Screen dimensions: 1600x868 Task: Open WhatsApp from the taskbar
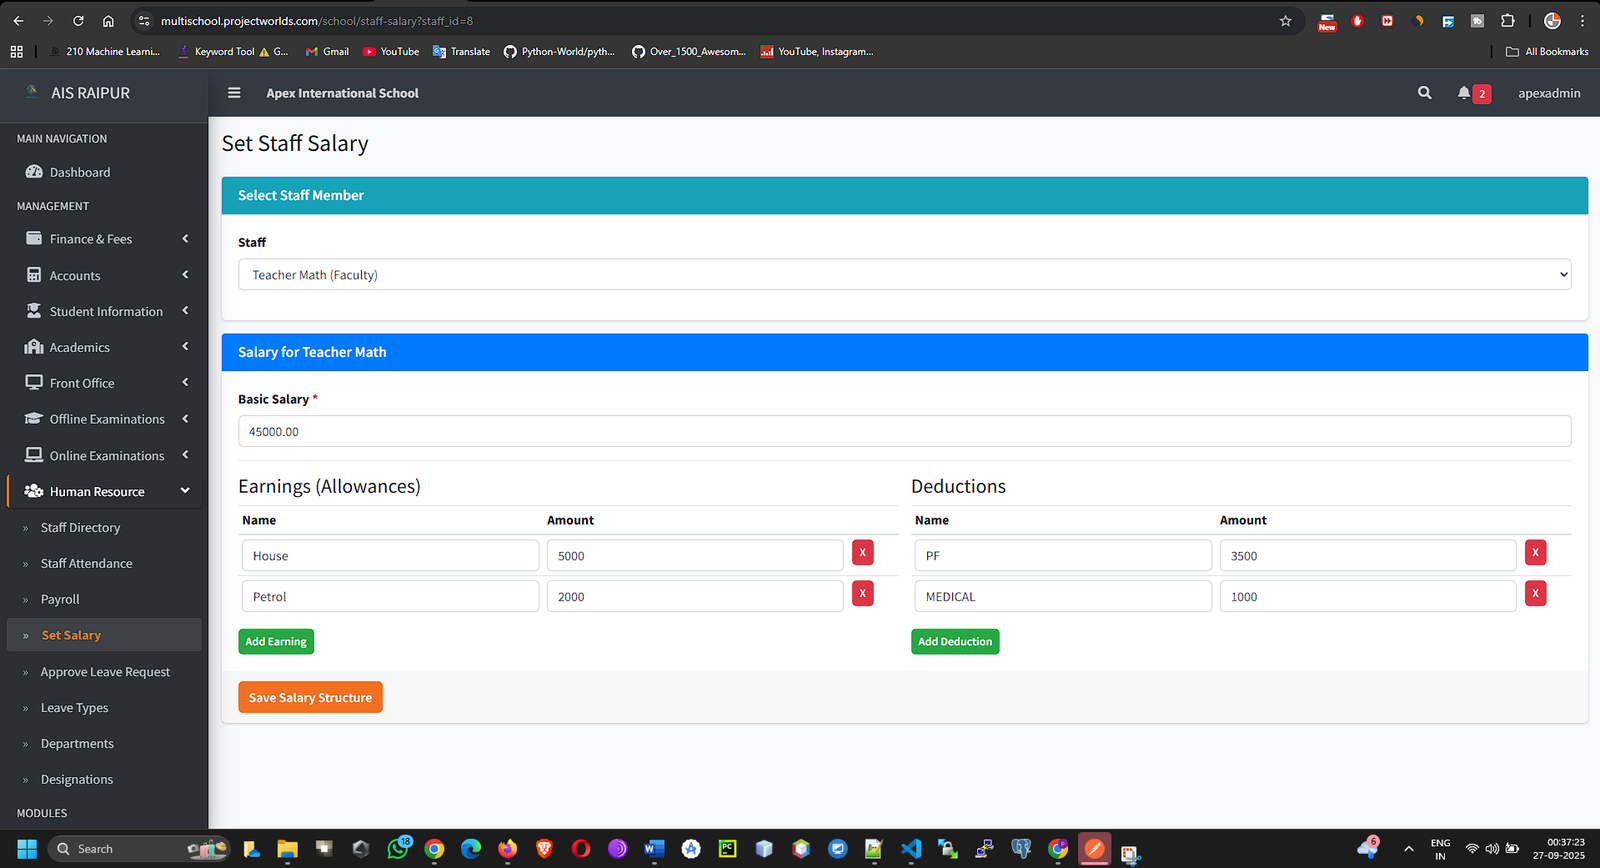tap(398, 849)
